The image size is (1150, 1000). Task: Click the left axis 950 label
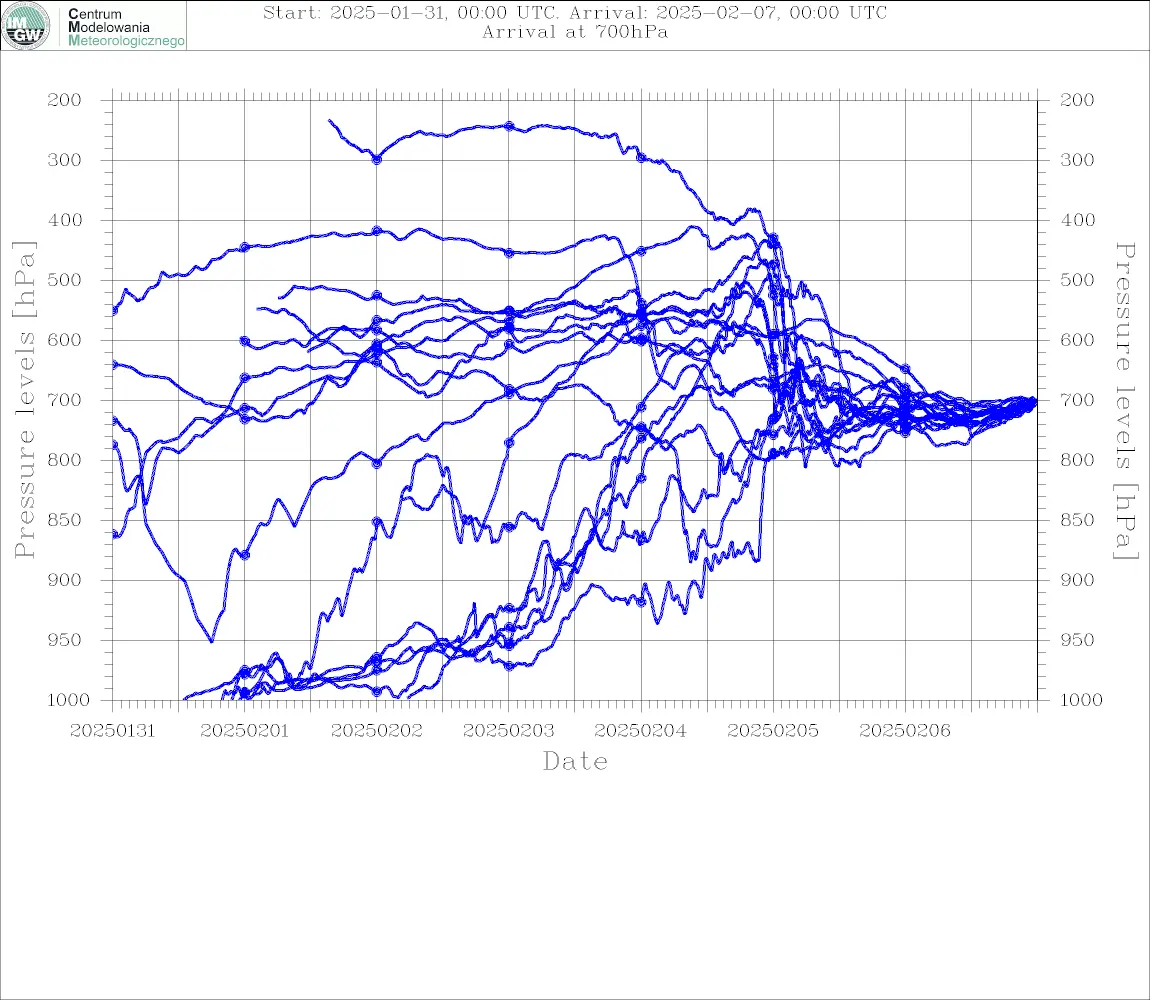click(x=65, y=640)
